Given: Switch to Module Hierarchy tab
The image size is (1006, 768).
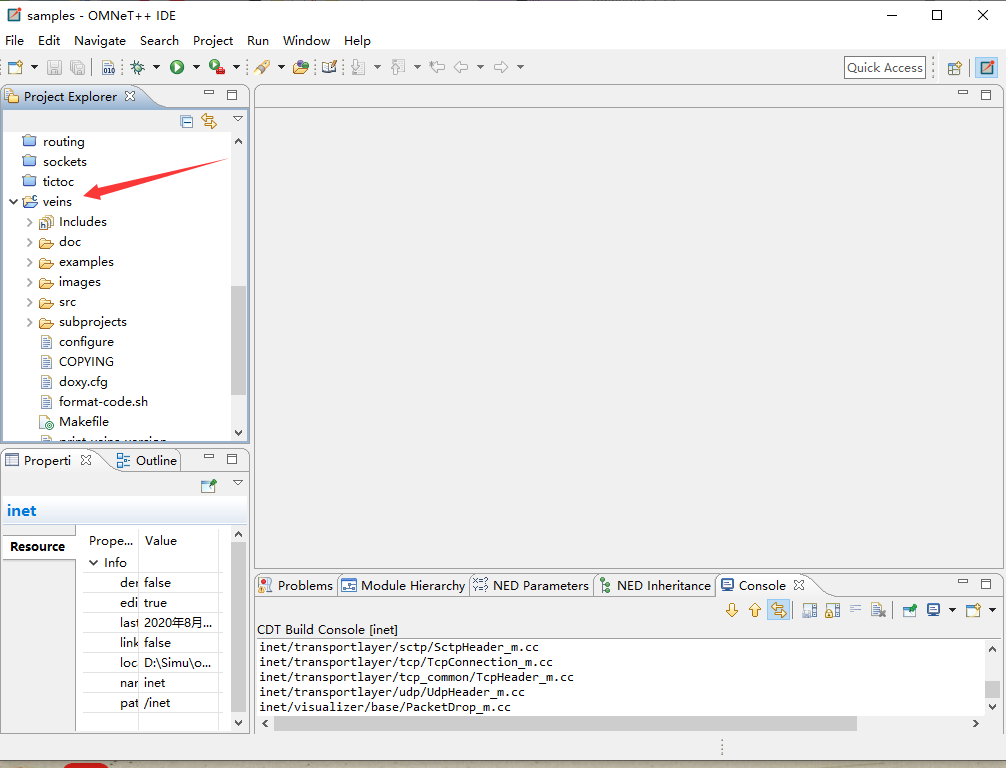Looking at the screenshot, I should 404,585.
